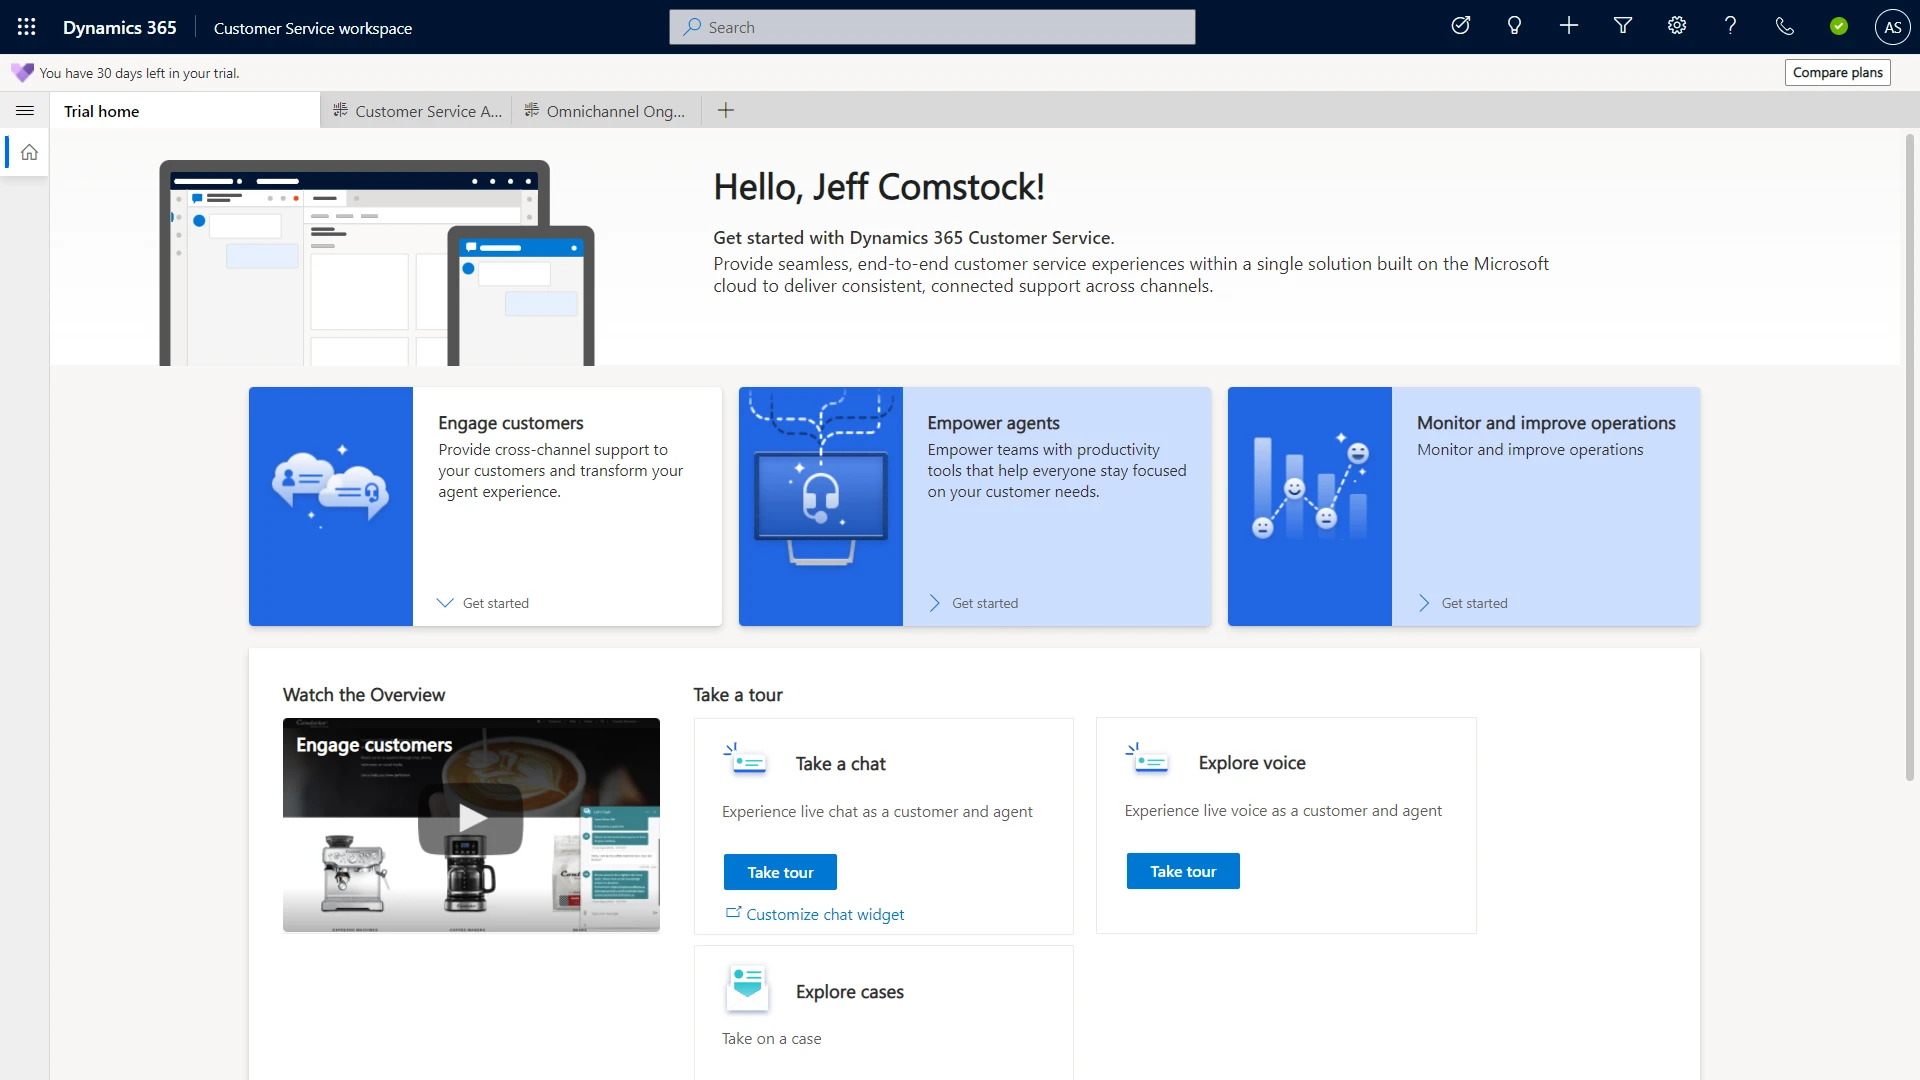This screenshot has width=1920, height=1080.
Task: Open the quick create plus icon
Action: pos(1568,26)
